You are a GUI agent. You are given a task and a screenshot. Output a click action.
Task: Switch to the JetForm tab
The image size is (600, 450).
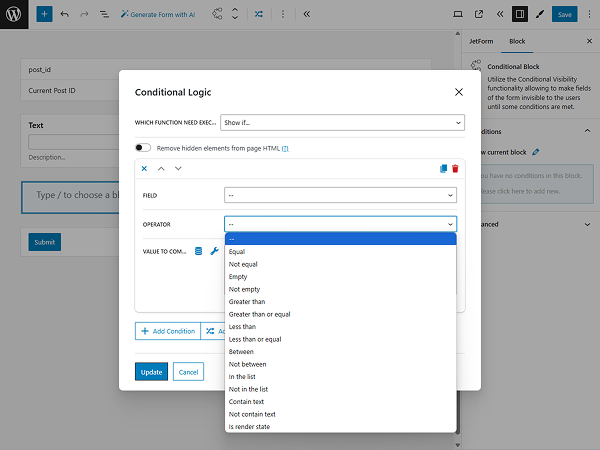[x=481, y=41]
